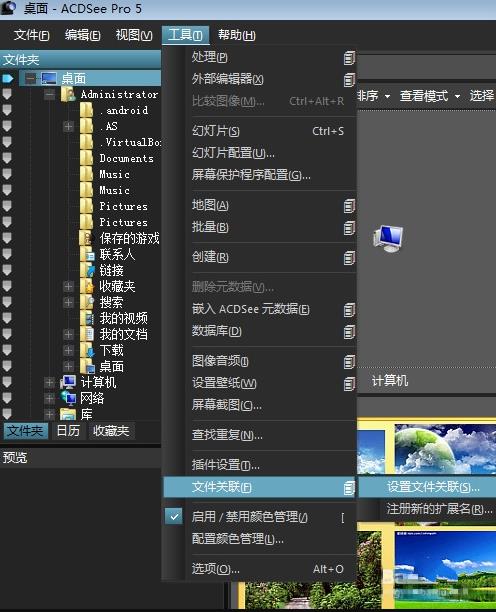This screenshot has width=496, height=612.
Task: Click 设置文件关联(S) in the submenu
Action: pyautogui.click(x=427, y=487)
